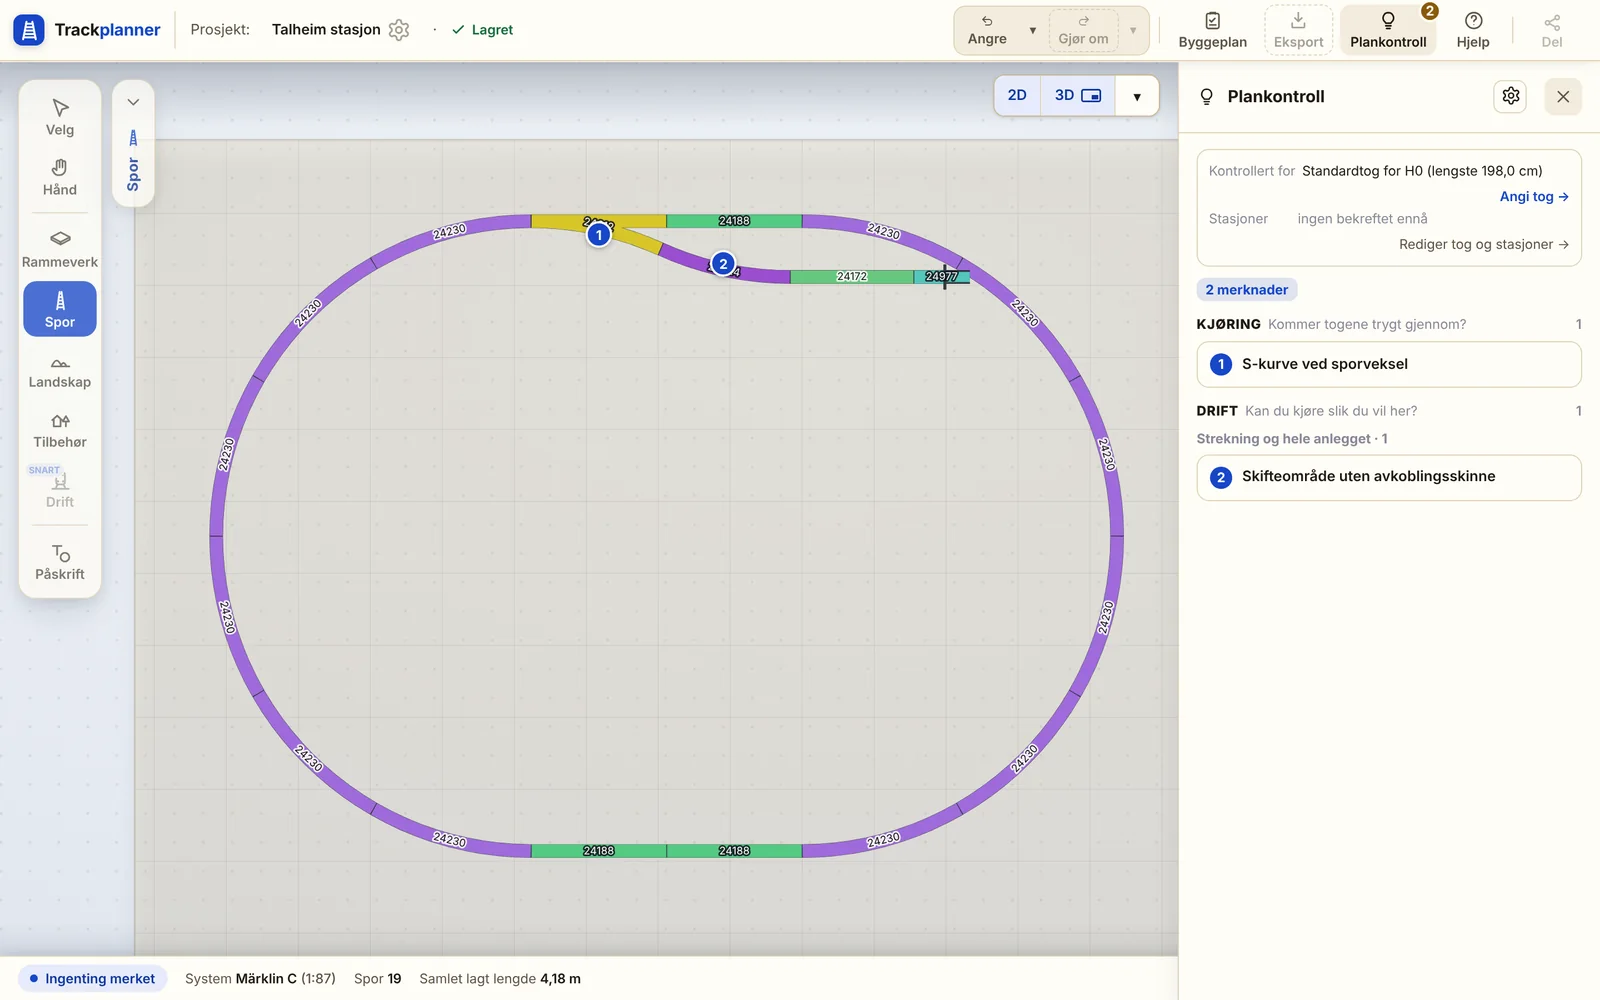Open the undo history dropdown arrow
This screenshot has height=1000, width=1600.
pos(1033,30)
